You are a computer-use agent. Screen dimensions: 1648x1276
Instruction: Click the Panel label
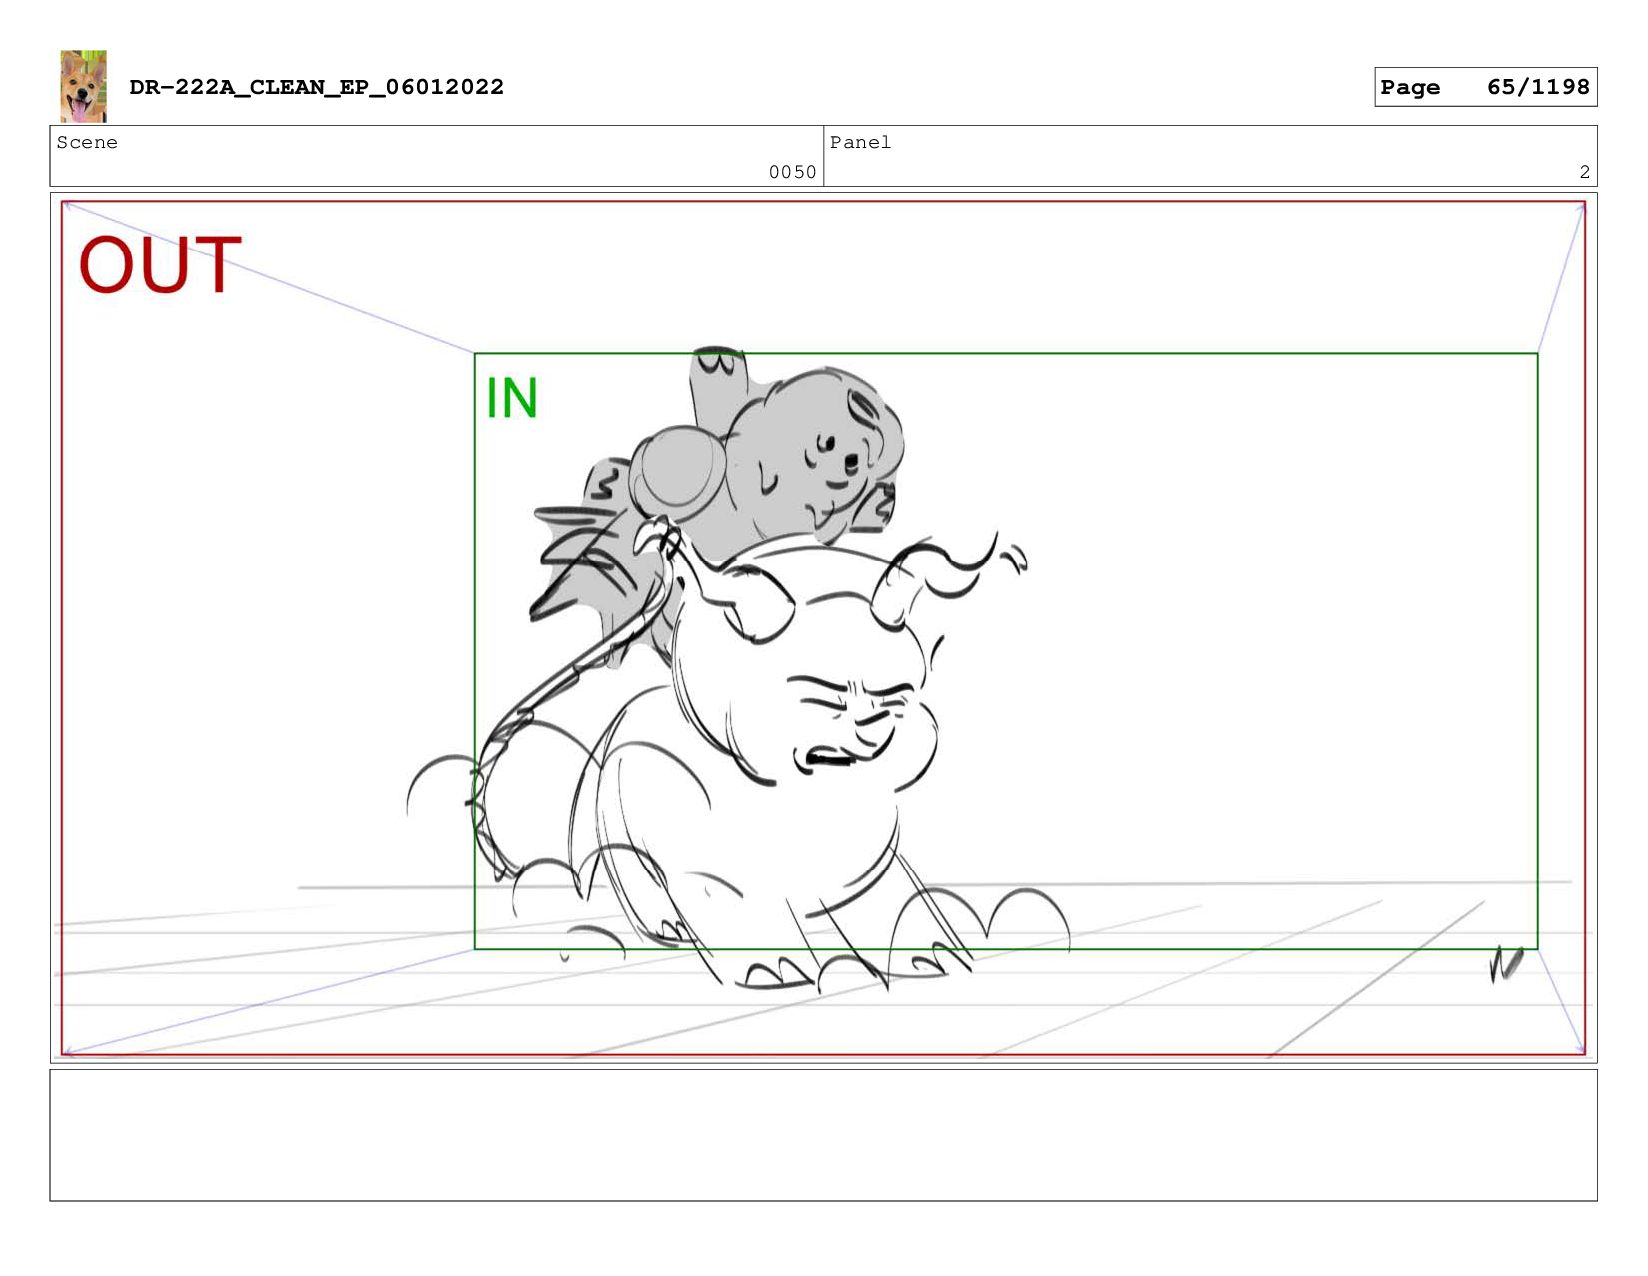860,143
